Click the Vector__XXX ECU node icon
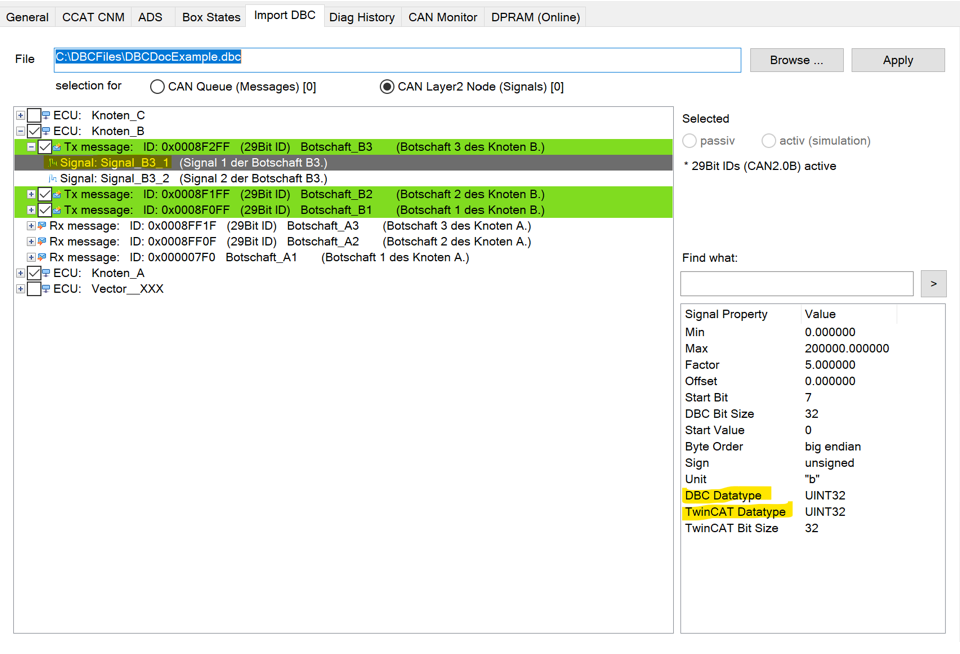This screenshot has height=654, width=960. click(46, 289)
